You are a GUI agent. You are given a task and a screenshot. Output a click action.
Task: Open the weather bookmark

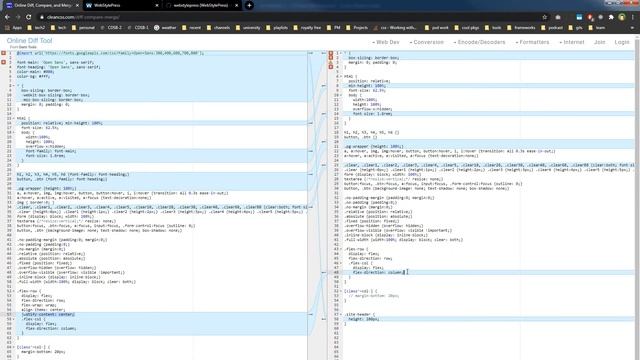click(165, 28)
